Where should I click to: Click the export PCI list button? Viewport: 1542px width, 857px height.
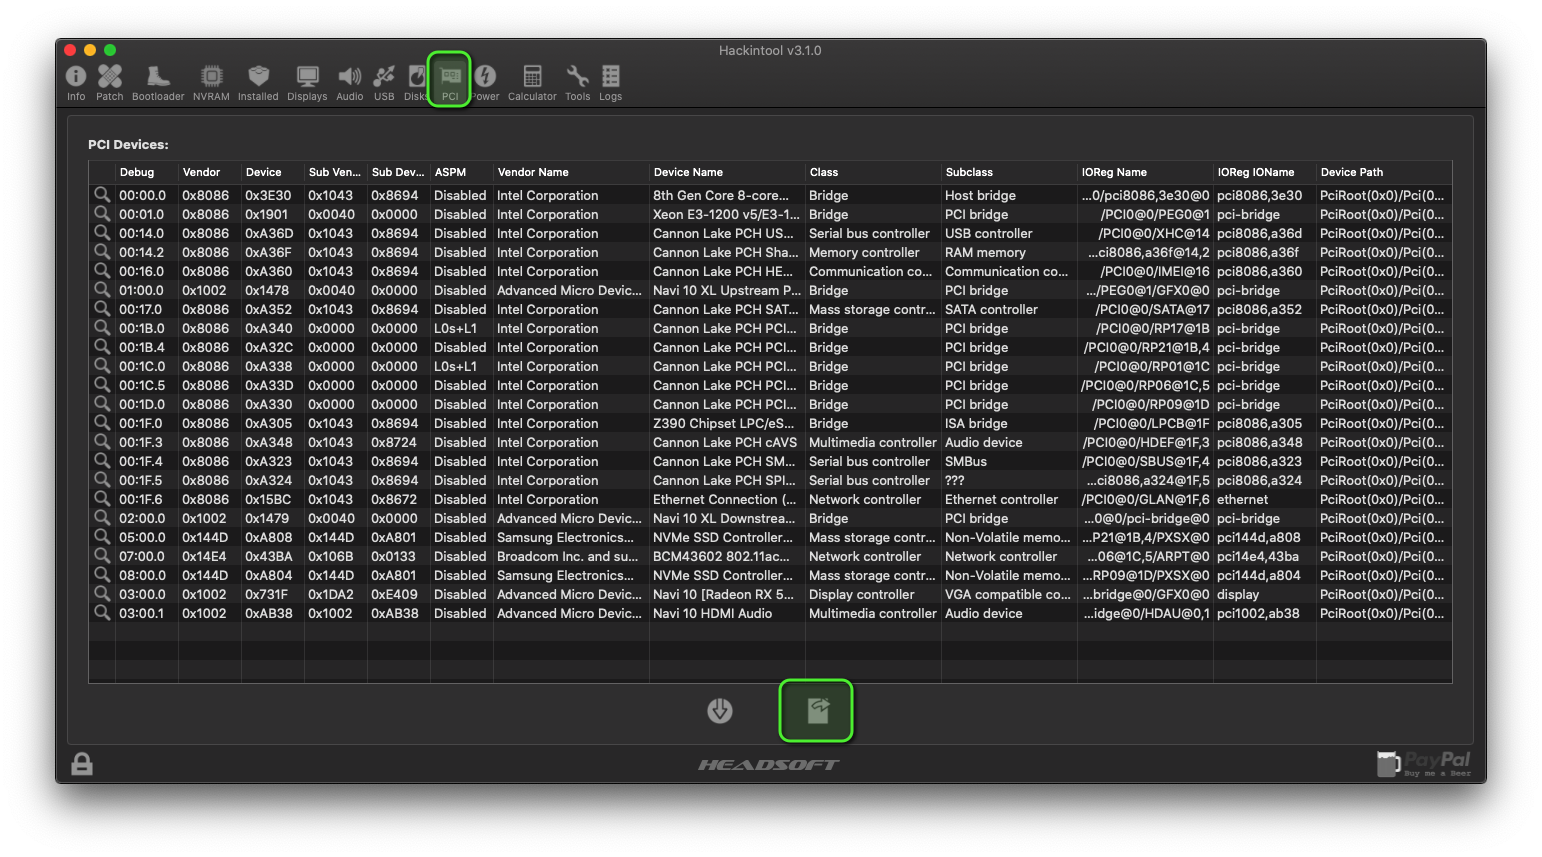coord(817,711)
